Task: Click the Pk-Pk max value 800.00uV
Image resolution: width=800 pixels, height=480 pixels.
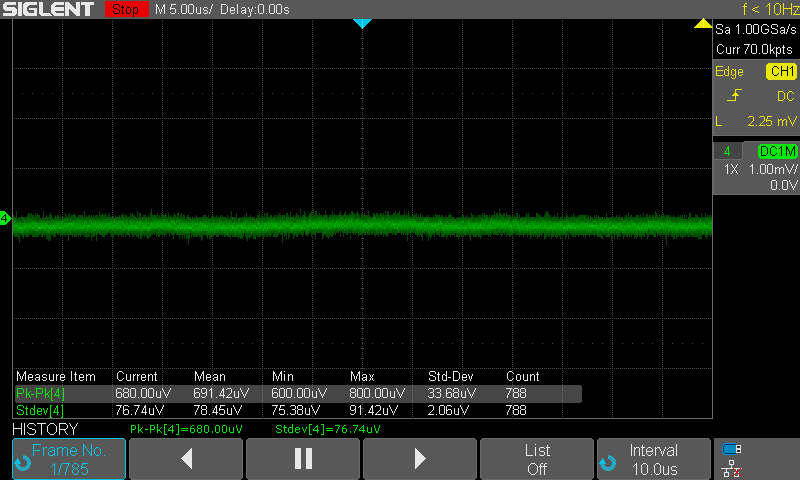Action: [x=377, y=393]
